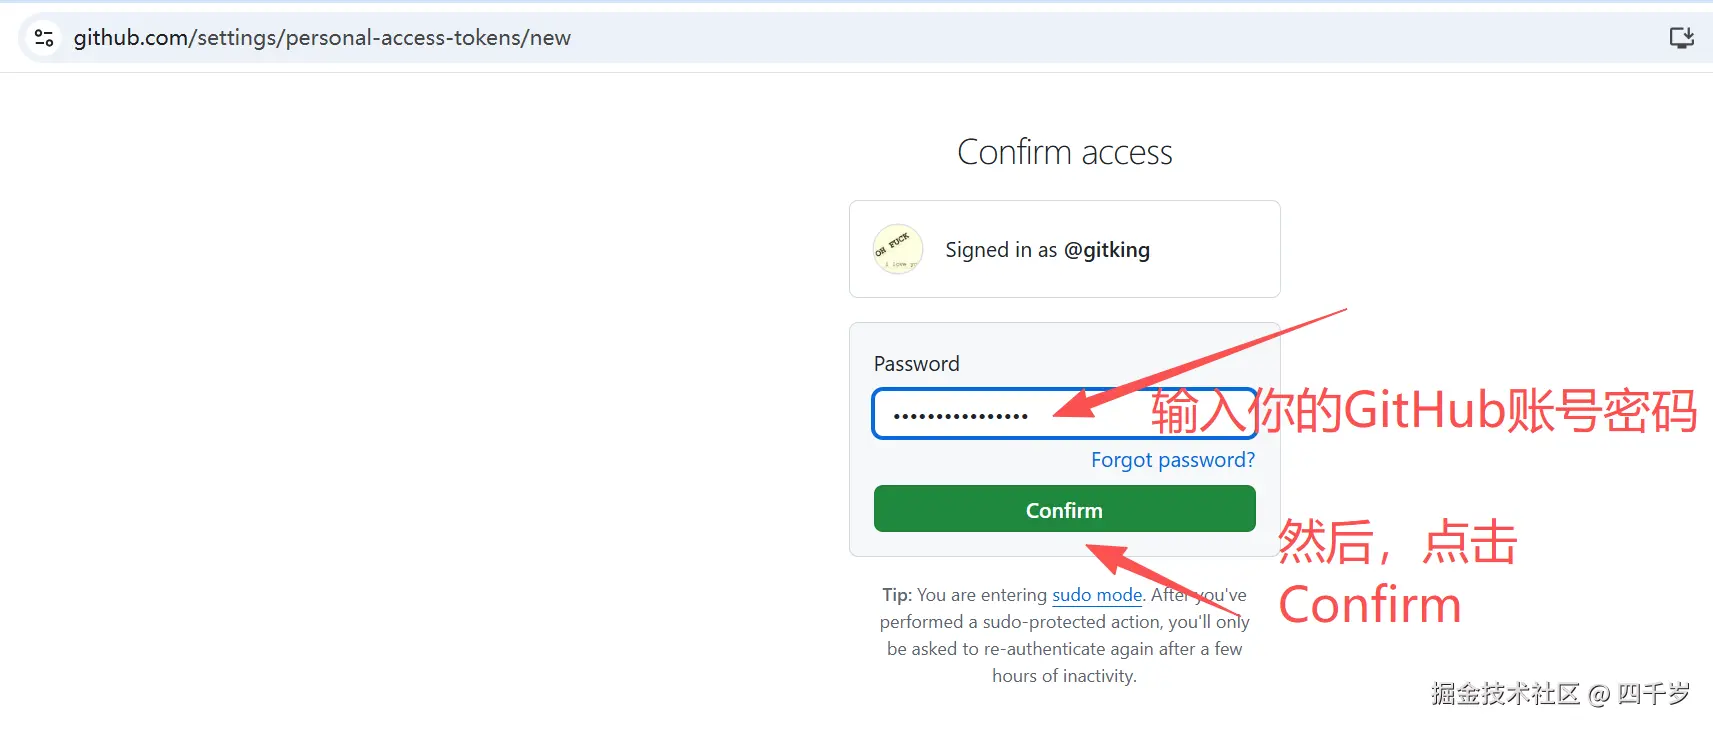The height and width of the screenshot is (729, 1713).
Task: Click the 掘金技术社区 watermark text
Action: click(x=1505, y=693)
